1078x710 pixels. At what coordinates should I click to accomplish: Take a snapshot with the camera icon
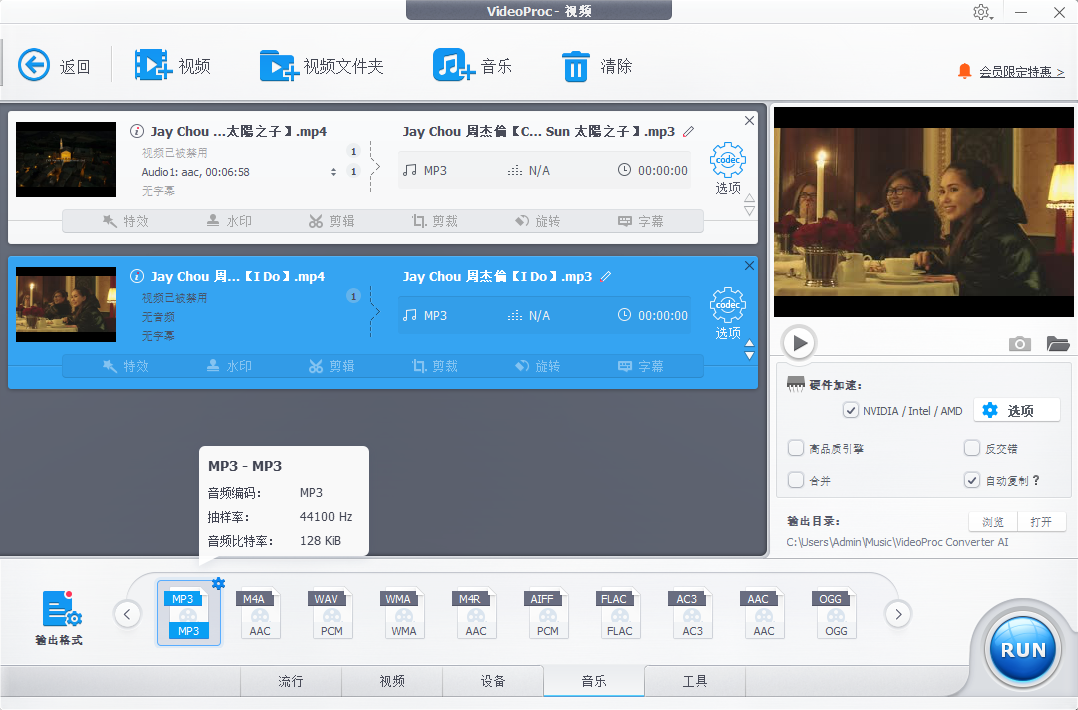(1020, 343)
